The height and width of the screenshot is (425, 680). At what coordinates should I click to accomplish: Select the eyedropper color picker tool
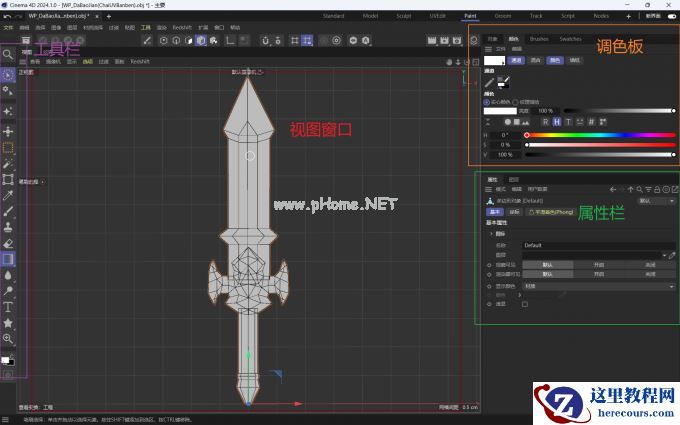click(x=8, y=194)
